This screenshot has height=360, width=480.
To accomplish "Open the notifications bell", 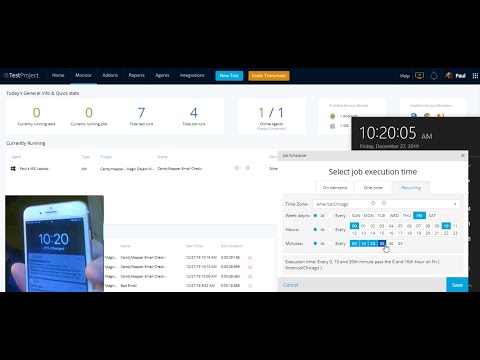I will 434,76.
